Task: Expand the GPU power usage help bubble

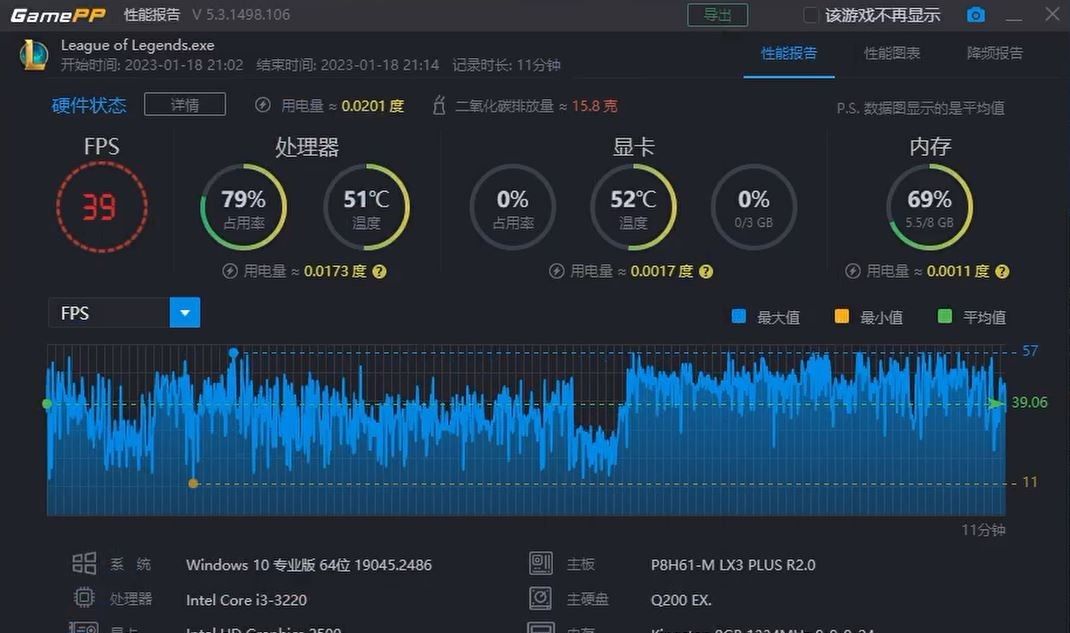Action: click(705, 271)
